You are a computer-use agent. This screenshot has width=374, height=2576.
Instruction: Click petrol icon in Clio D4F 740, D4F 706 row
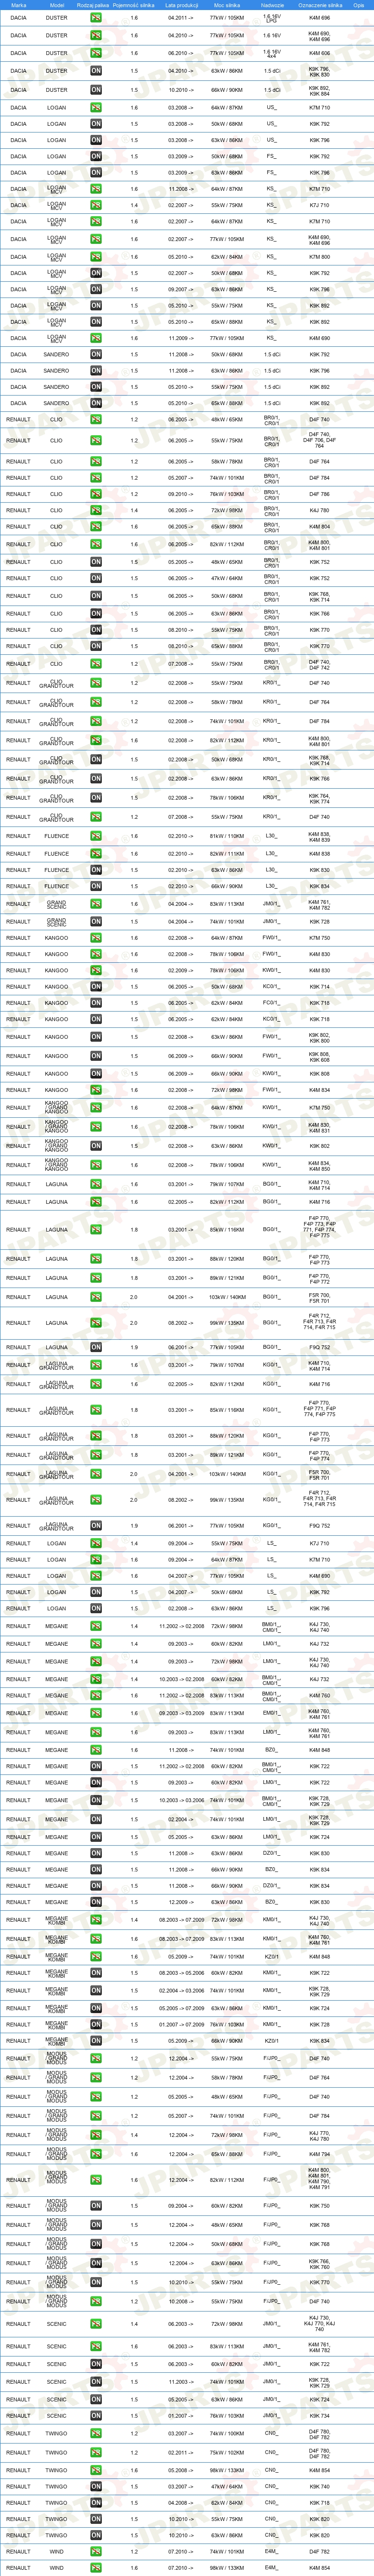click(96, 440)
